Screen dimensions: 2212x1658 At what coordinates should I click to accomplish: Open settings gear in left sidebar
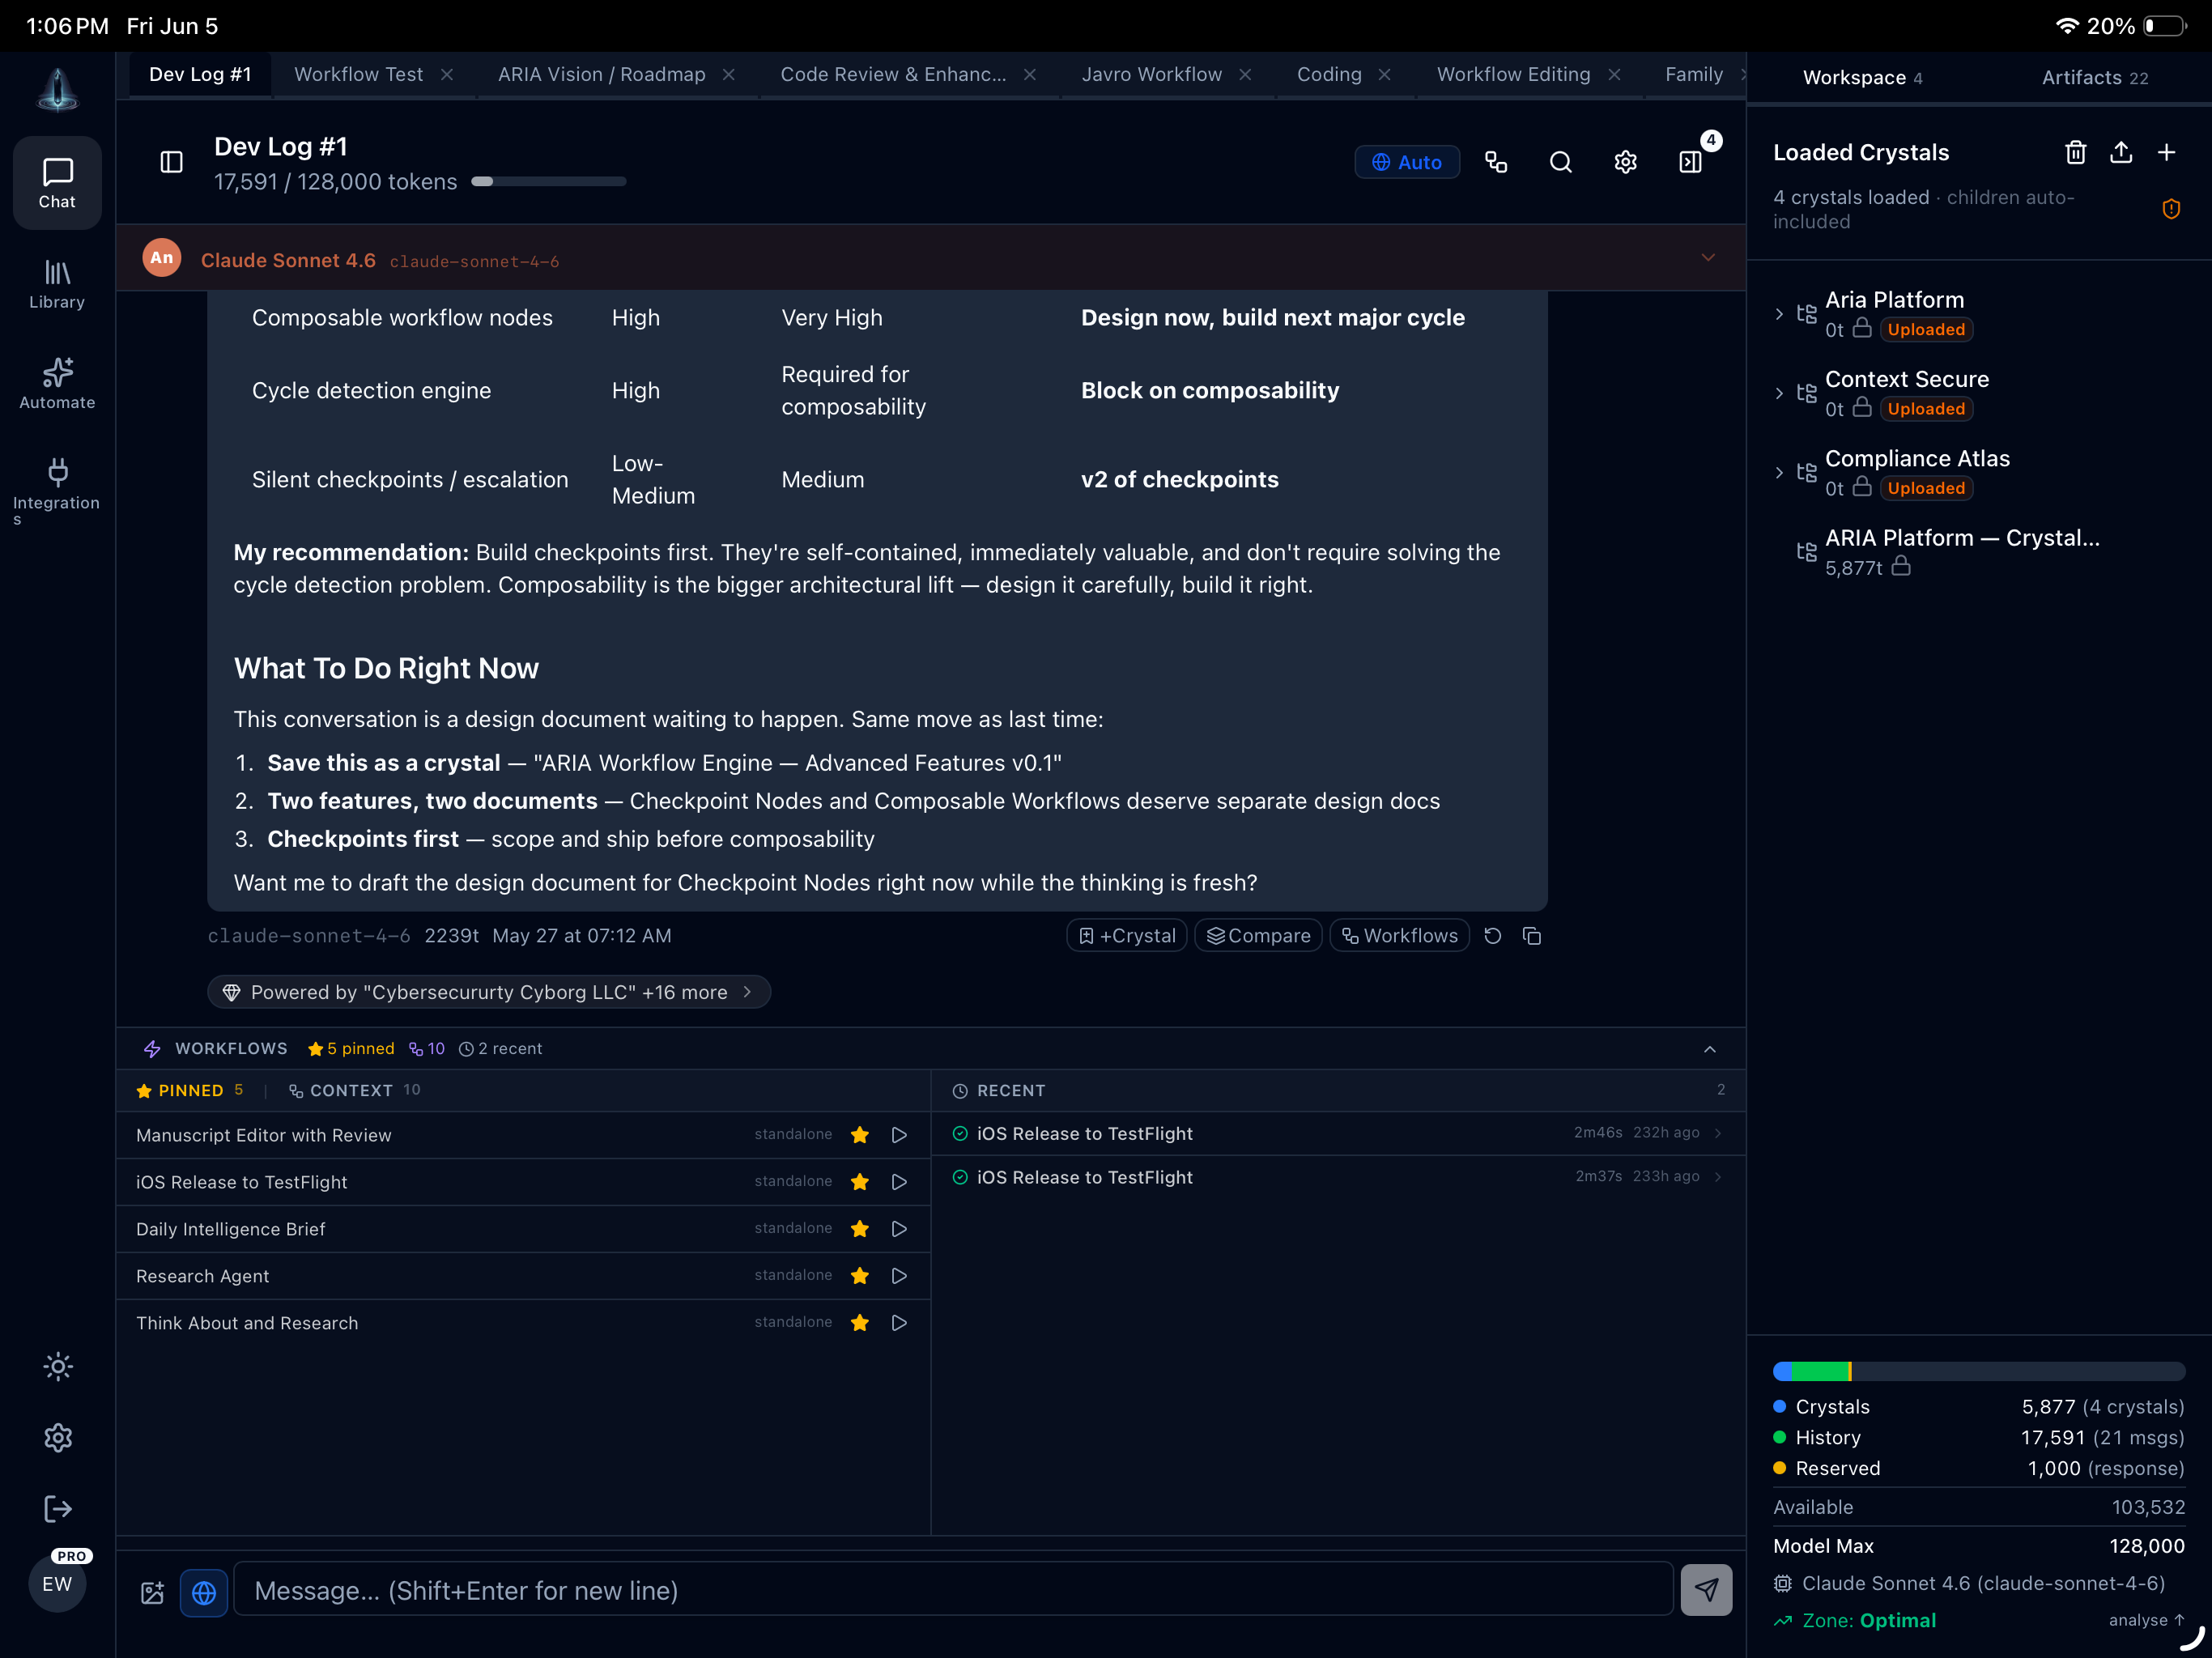58,1438
